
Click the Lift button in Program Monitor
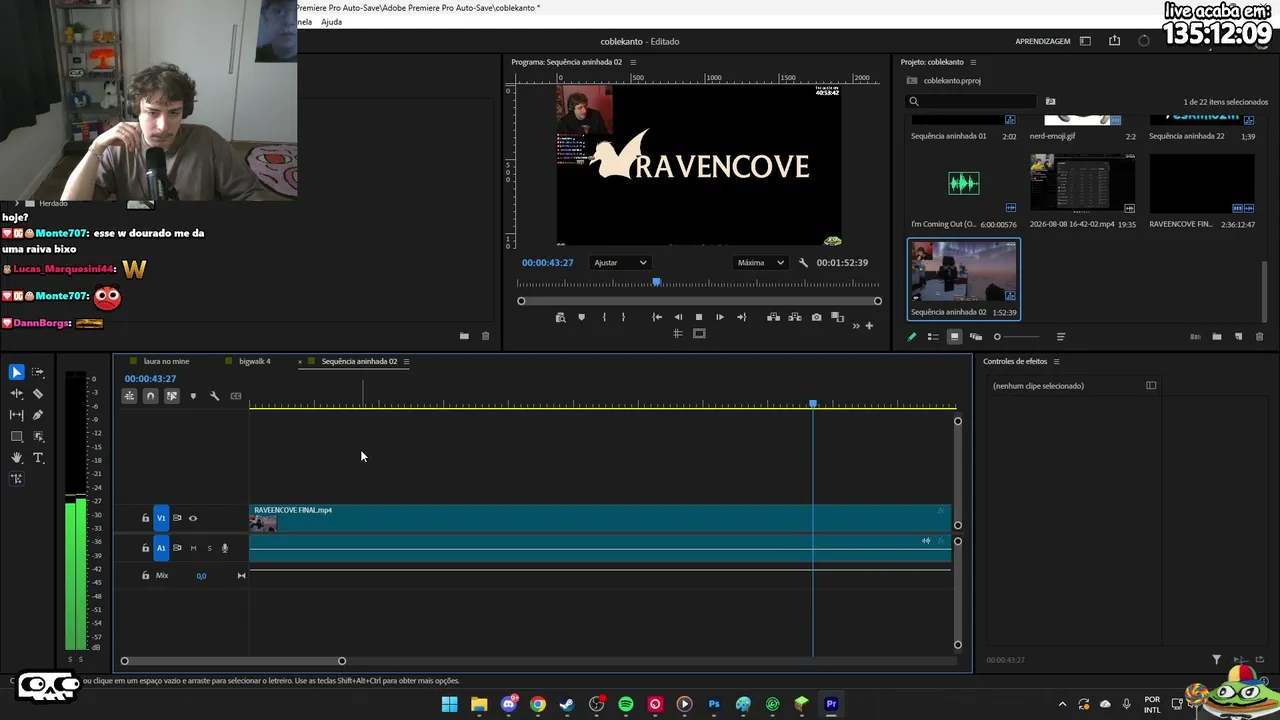click(x=773, y=317)
